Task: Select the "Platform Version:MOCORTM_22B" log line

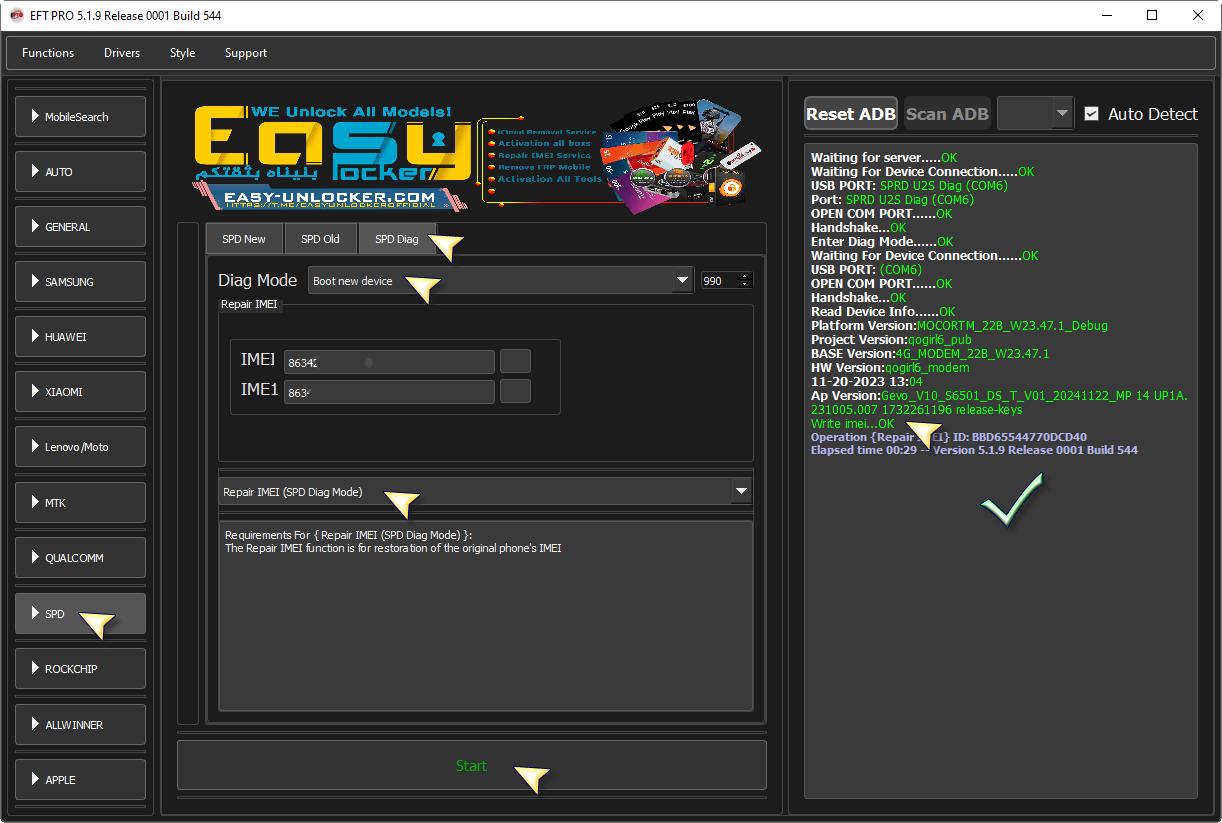Action: coord(959,326)
